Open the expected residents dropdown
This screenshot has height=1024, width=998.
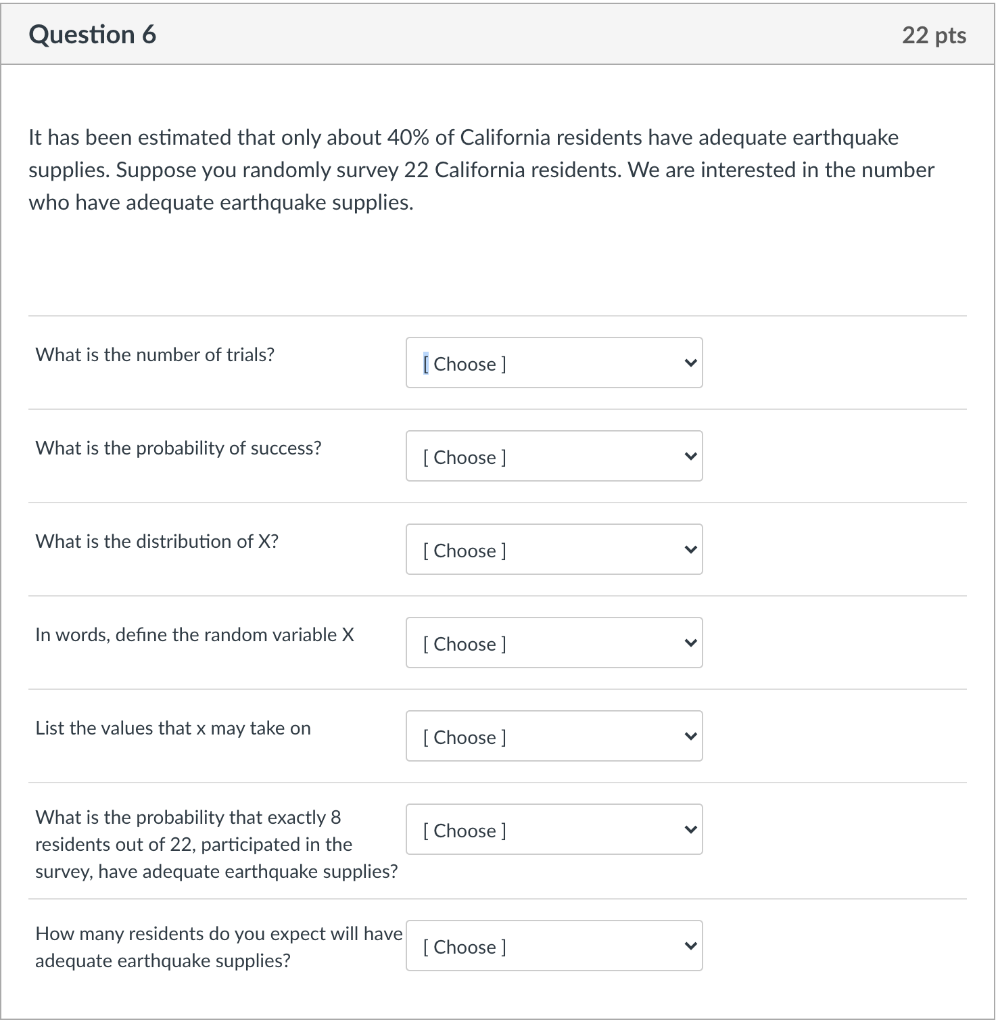[553, 946]
